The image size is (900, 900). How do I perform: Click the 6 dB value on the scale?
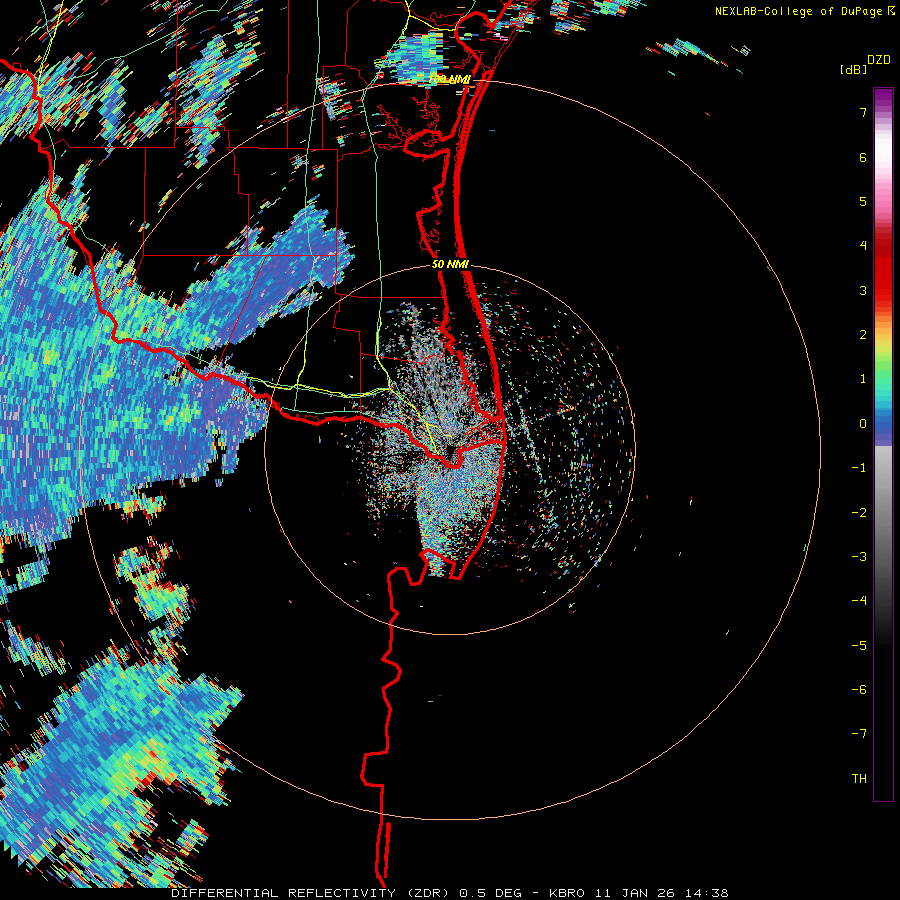(863, 157)
